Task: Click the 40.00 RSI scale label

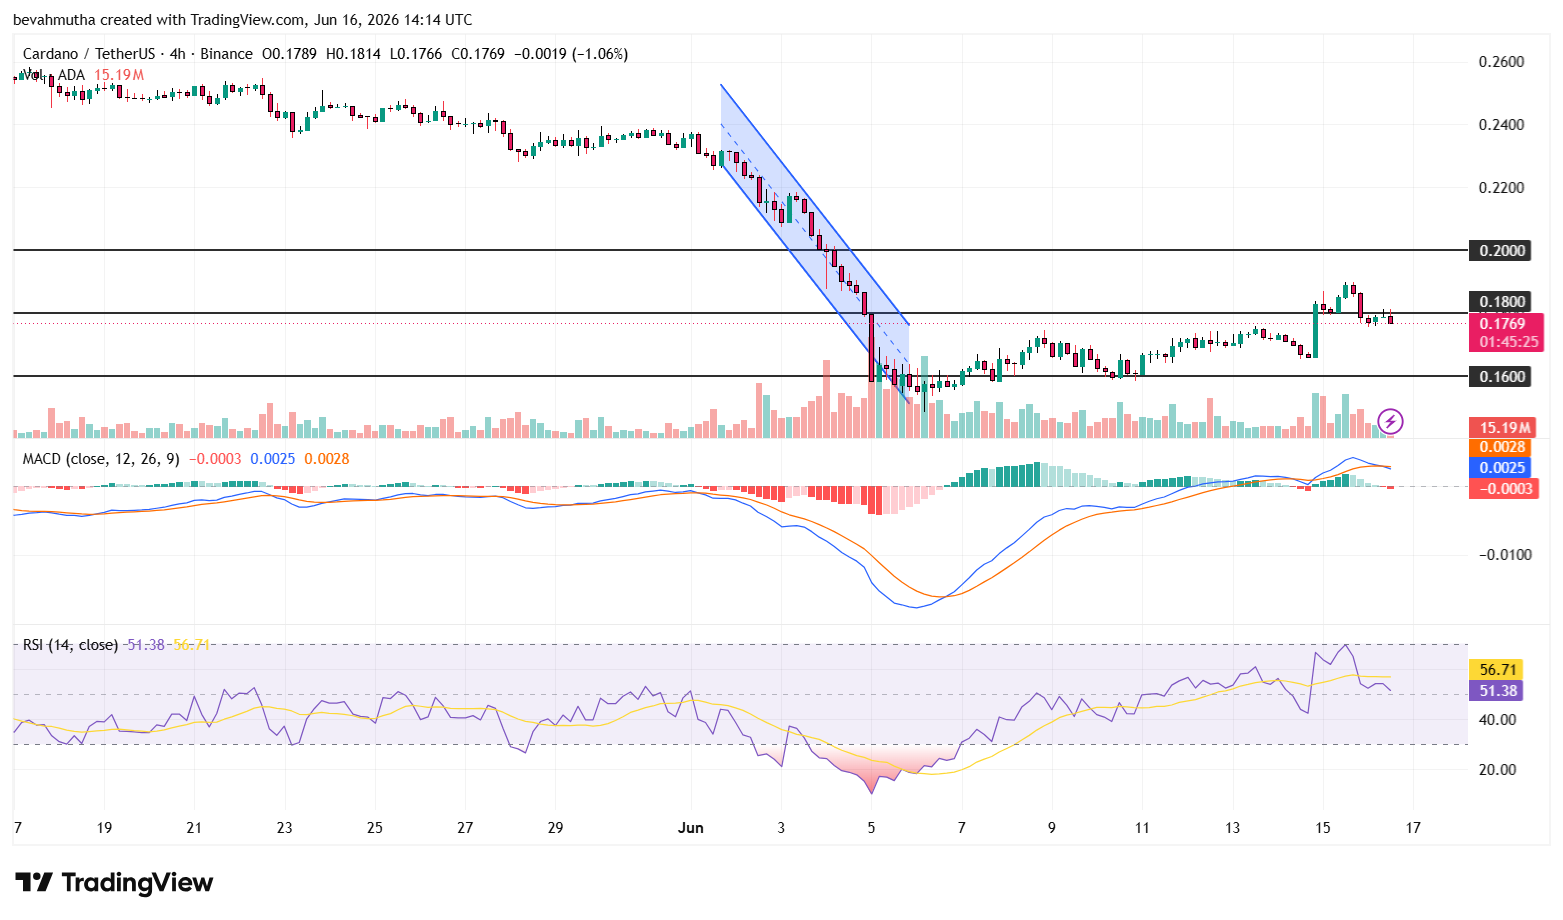Action: (1498, 720)
